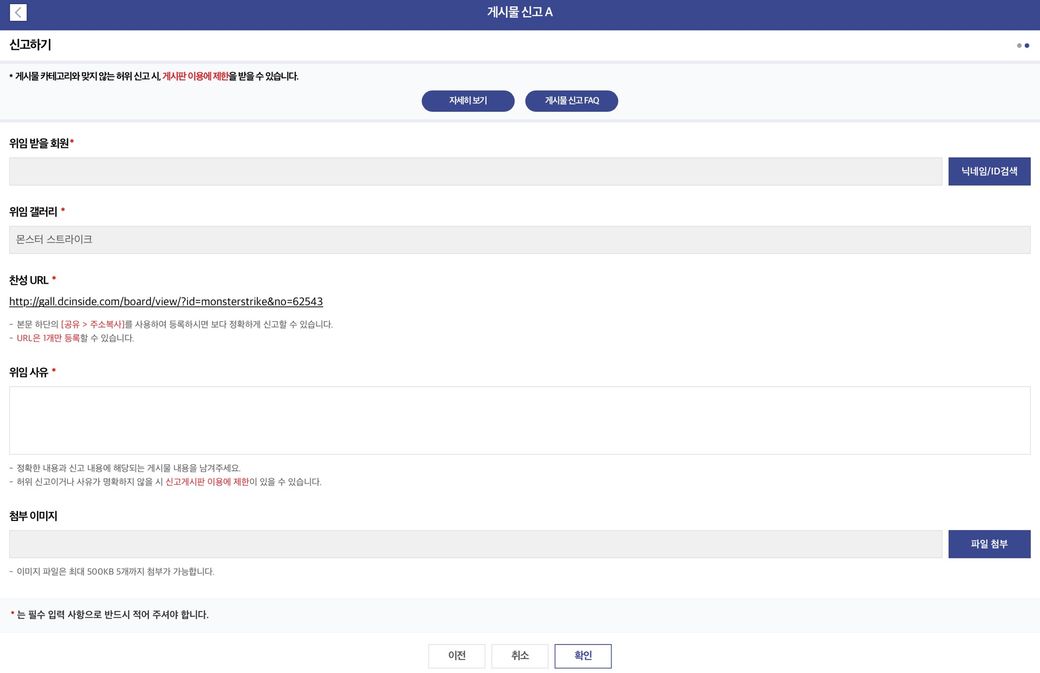1040x673 pixels.
Task: Open the 게시물 신고 FAQ button
Action: 572,101
